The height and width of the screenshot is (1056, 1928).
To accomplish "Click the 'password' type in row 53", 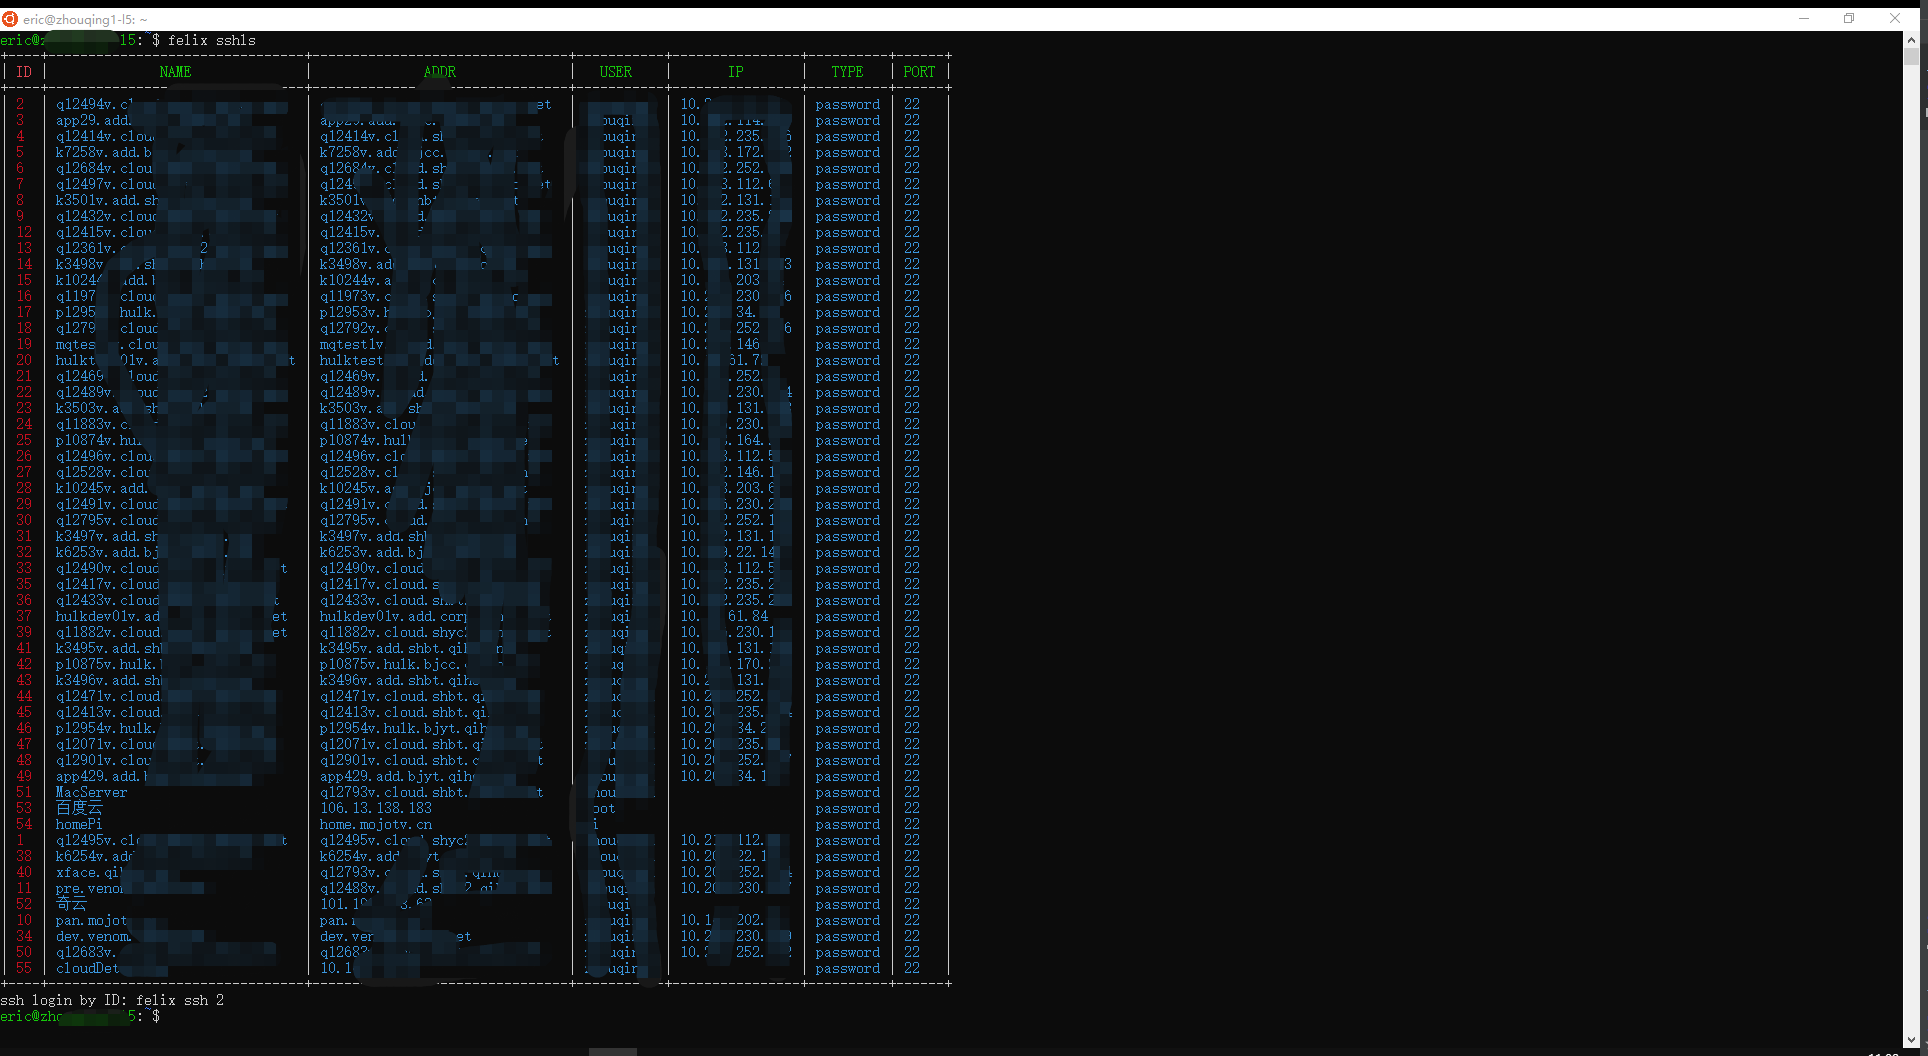I will click(847, 808).
